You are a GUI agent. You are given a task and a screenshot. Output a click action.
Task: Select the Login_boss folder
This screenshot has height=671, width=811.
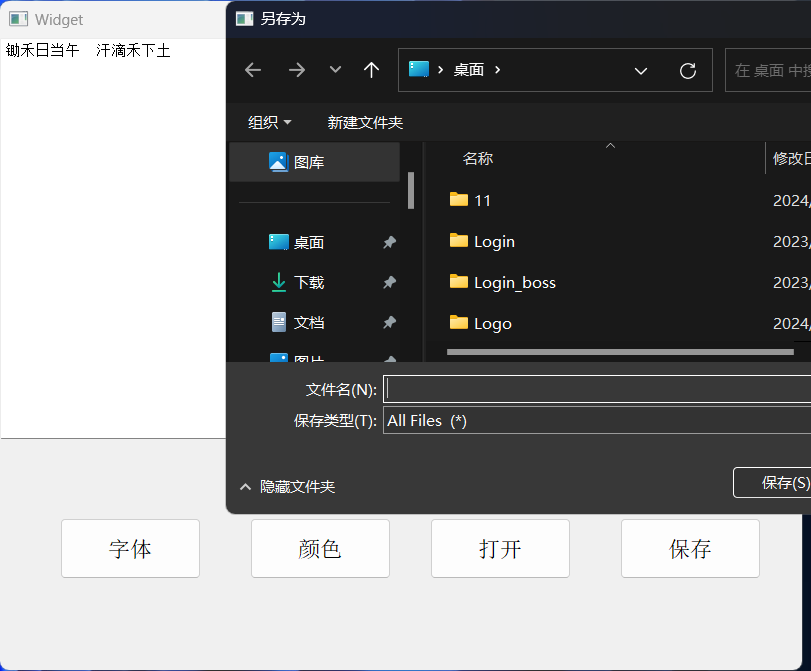514,282
